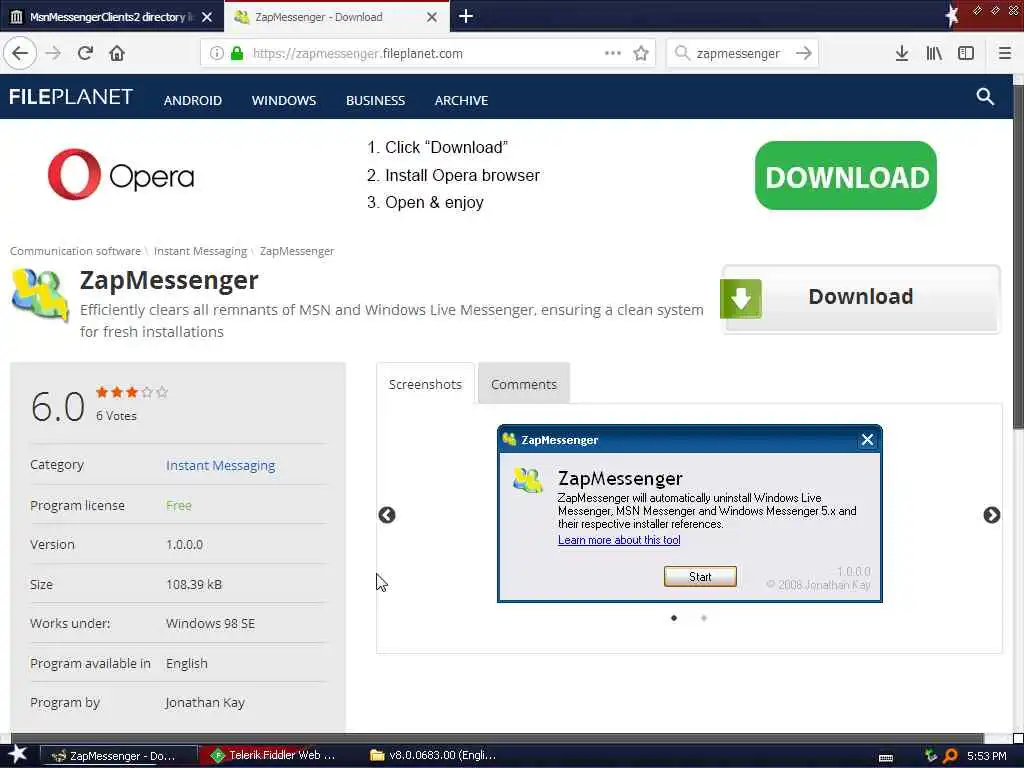The image size is (1024, 768).
Task: Click the green padlock security icon
Action: pos(237,53)
